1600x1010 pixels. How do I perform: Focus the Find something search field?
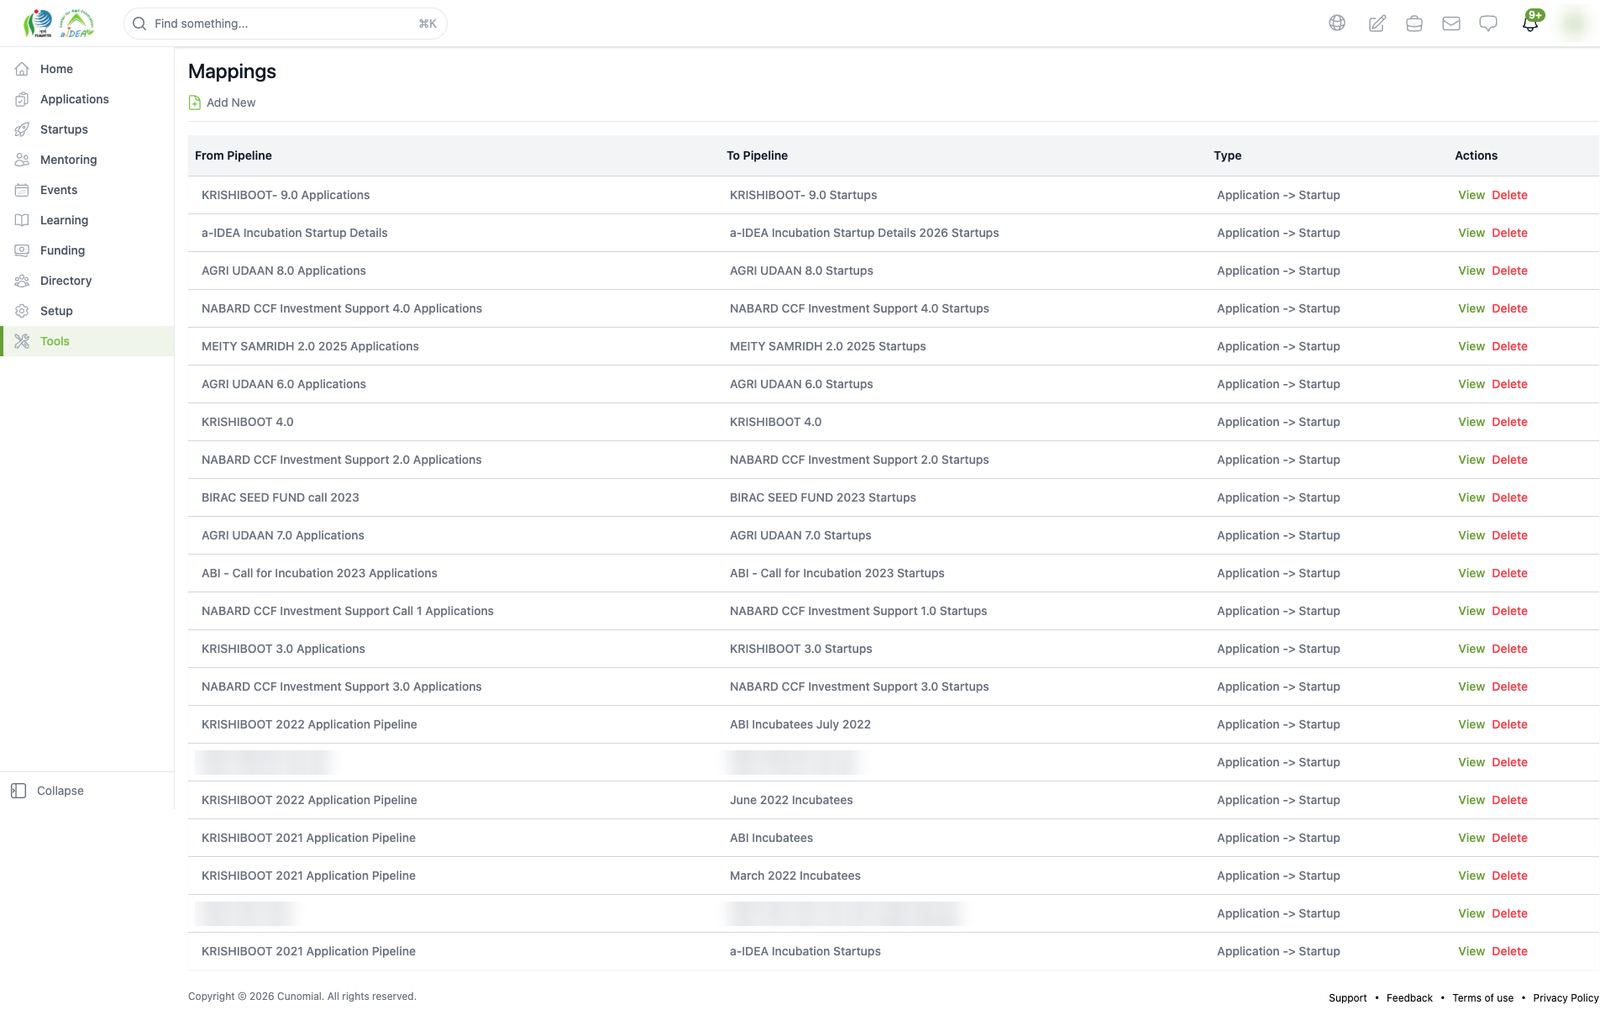click(x=285, y=23)
